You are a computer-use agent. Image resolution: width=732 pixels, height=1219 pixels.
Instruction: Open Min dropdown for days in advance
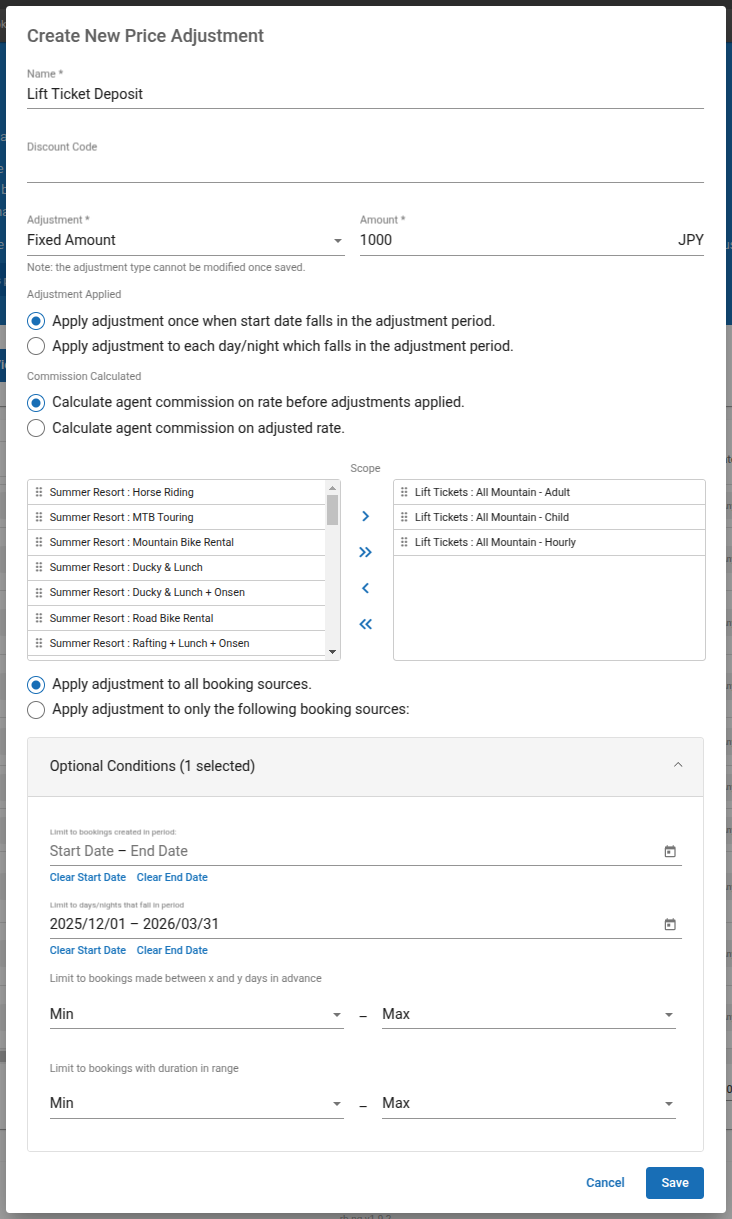(x=196, y=1014)
